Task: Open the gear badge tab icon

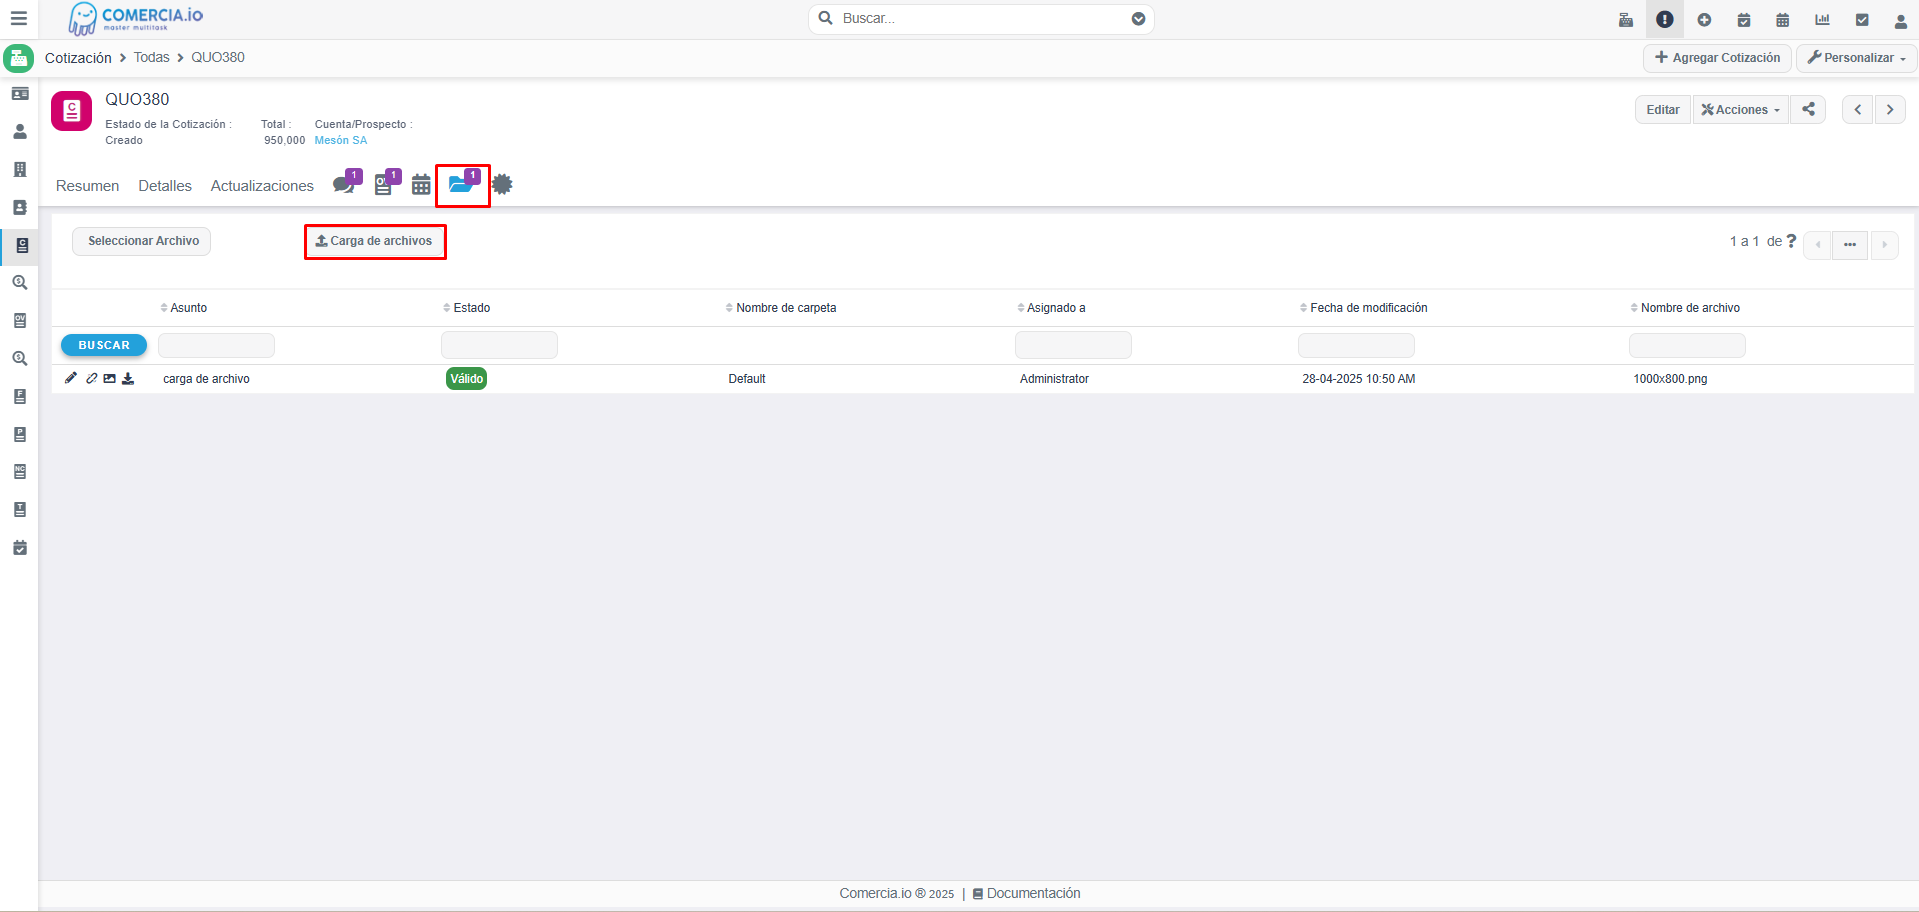Action: [x=502, y=184]
